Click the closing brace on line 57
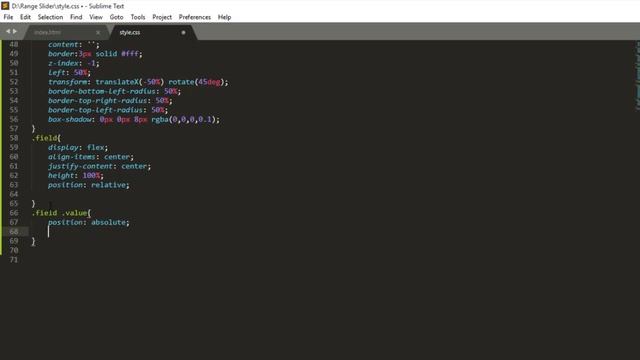Viewport: 640px width, 360px height. (33, 129)
